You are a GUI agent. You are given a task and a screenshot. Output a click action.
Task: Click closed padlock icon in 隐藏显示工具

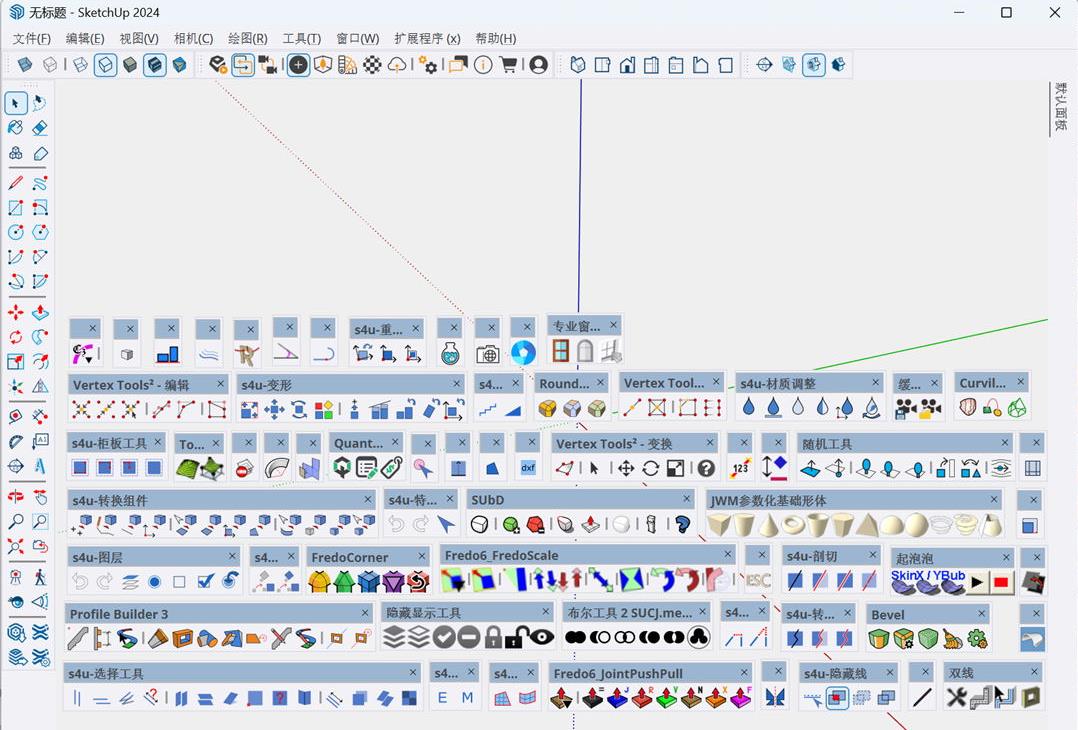pyautogui.click(x=493, y=637)
